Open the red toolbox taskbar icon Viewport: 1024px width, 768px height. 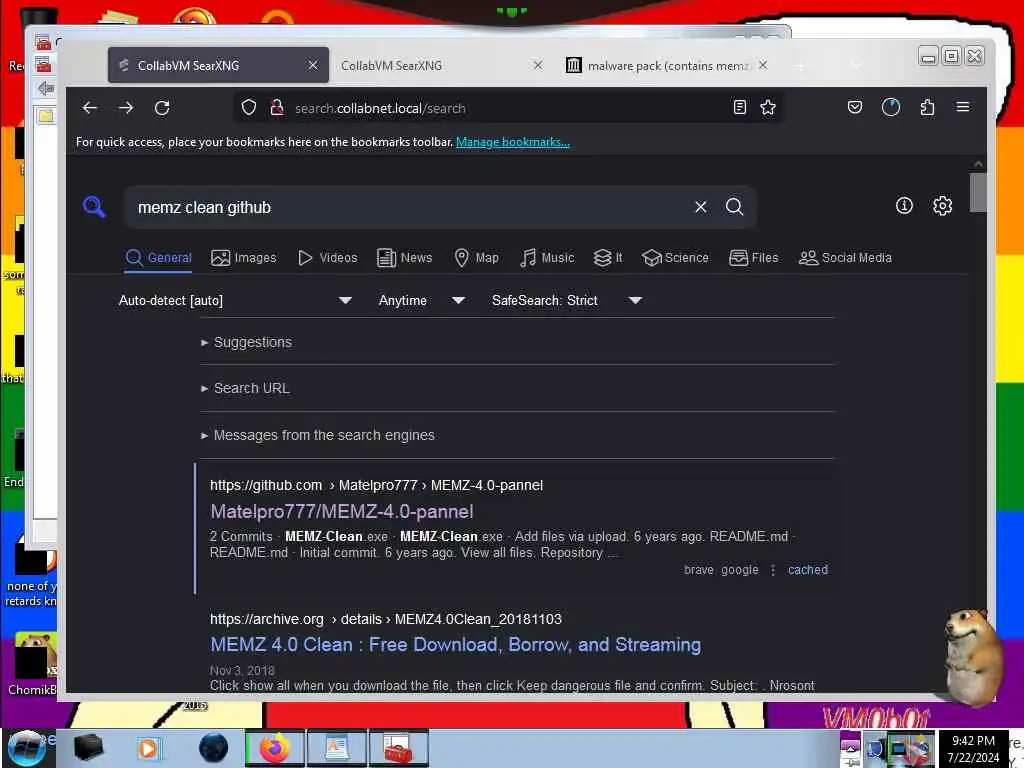399,748
